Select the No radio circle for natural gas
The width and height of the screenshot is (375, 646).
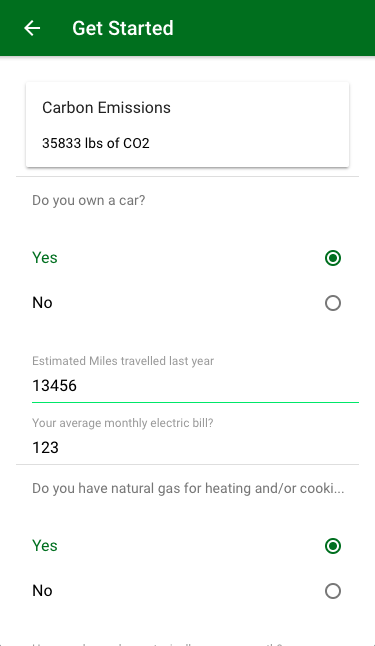[x=333, y=591]
